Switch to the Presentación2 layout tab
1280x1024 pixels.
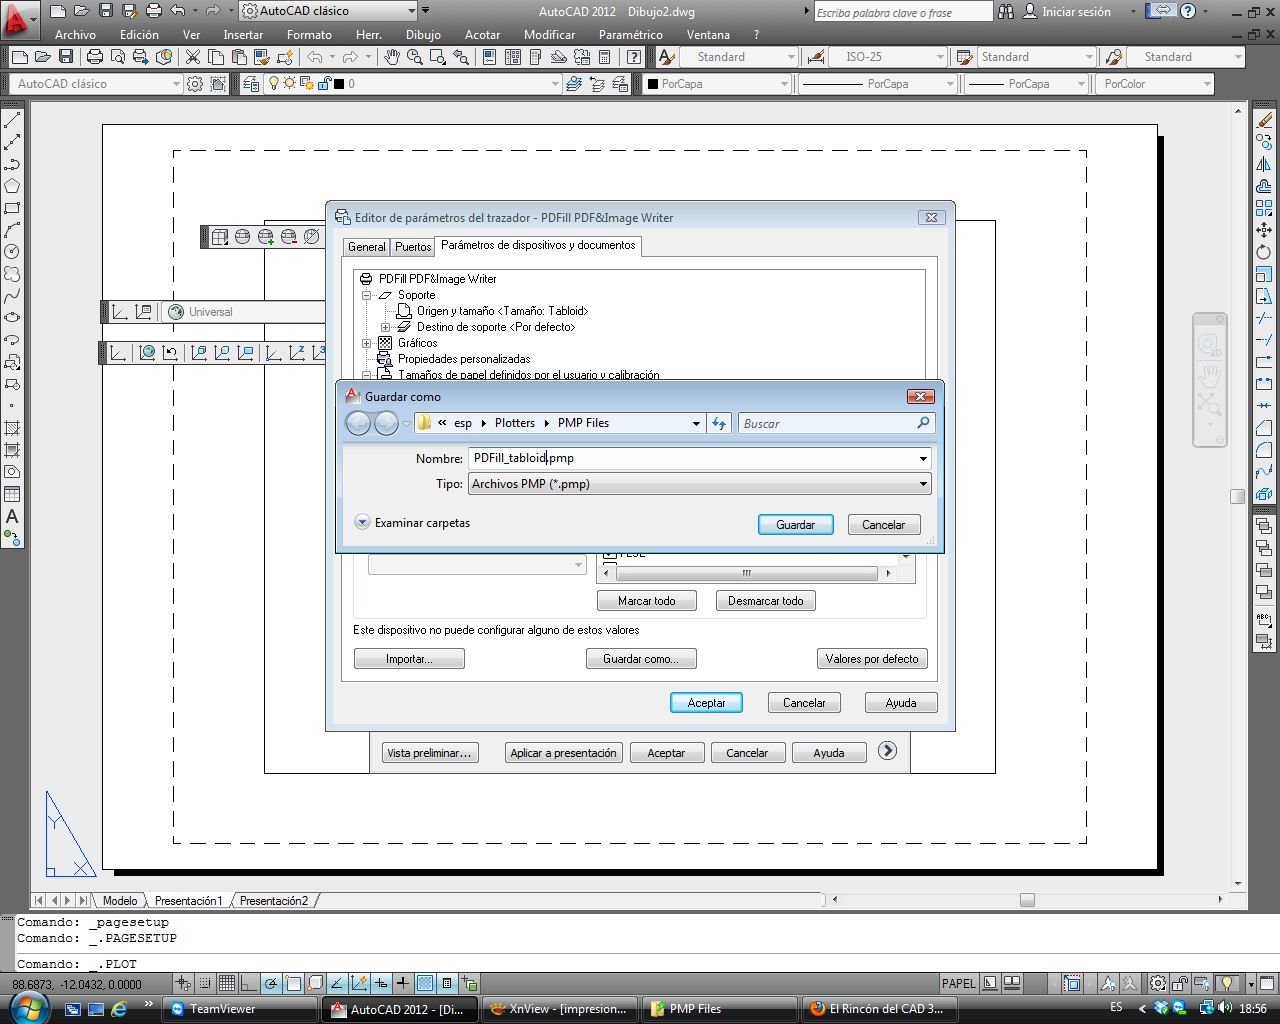pos(274,901)
